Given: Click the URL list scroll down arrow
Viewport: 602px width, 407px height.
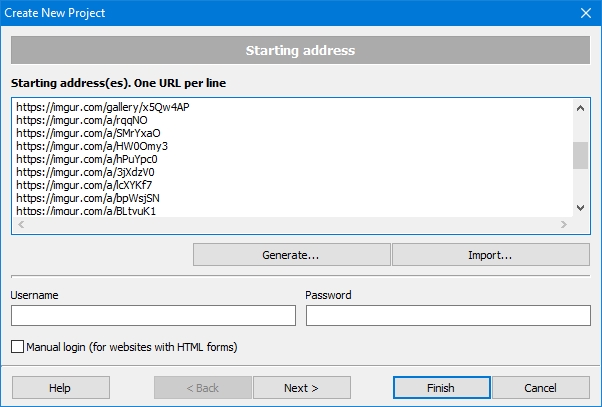Looking at the screenshot, I should pyautogui.click(x=580, y=208).
